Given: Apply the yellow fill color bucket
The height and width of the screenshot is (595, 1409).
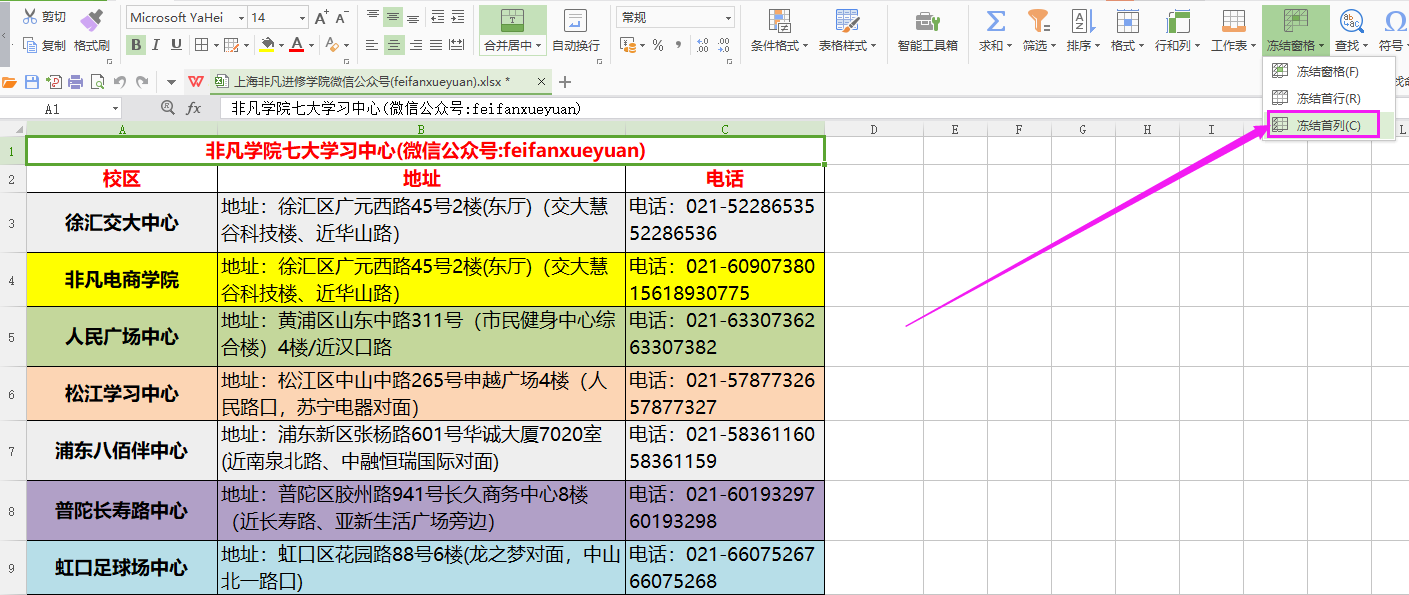Looking at the screenshot, I should pyautogui.click(x=266, y=44).
